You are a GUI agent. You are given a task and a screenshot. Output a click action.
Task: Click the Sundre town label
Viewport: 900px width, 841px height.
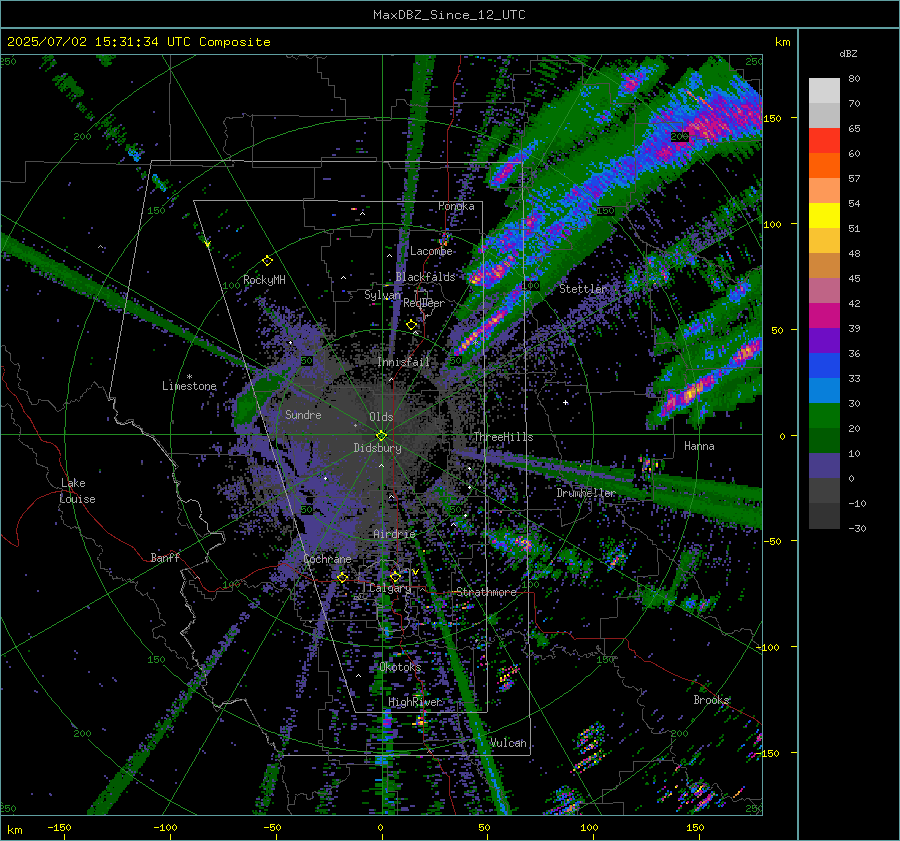(303, 414)
